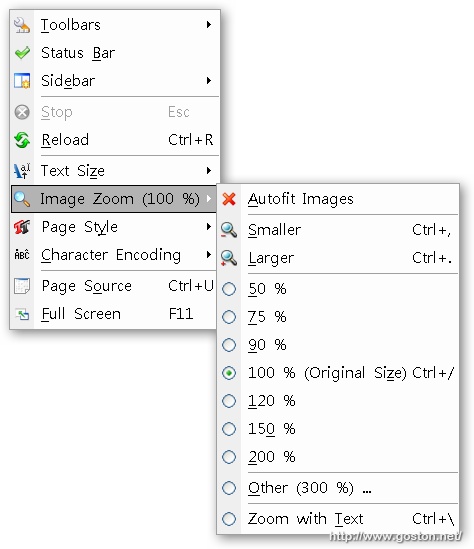Image resolution: width=474 pixels, height=549 pixels.
Task: Click the Toolbars wrench icon
Action: 22,25
